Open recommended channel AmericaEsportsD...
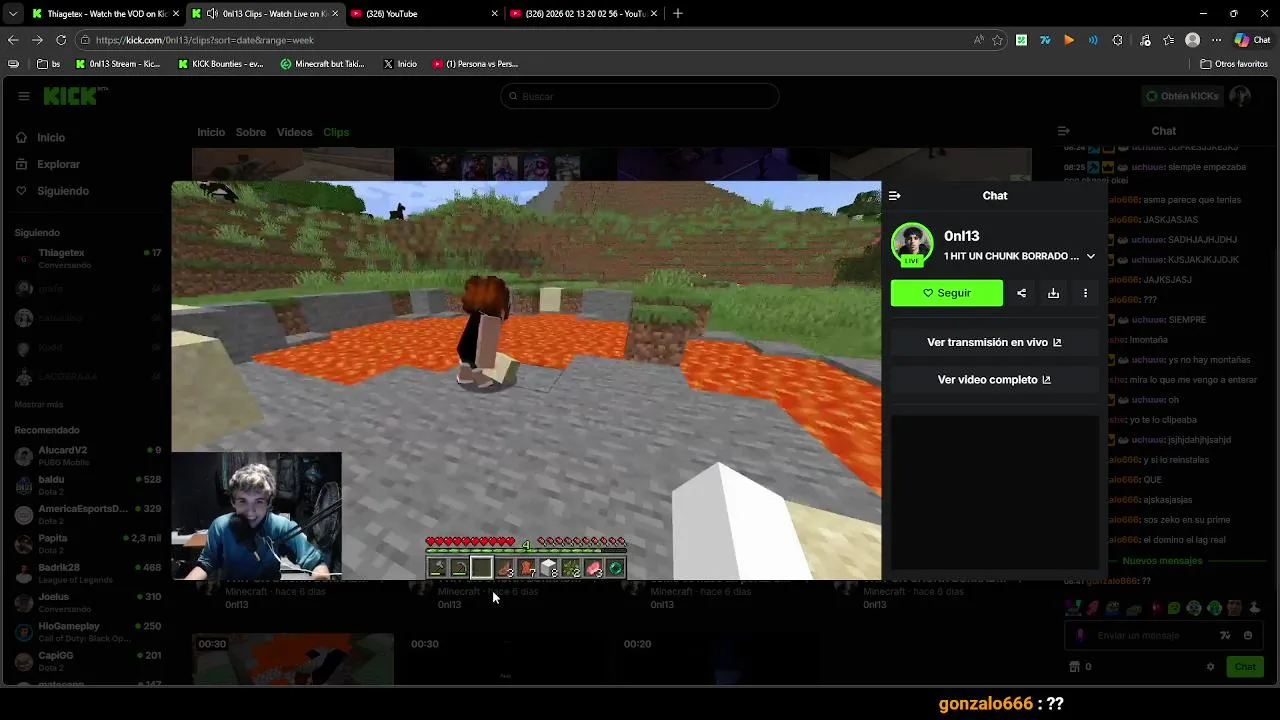This screenshot has height=720, width=1280. 88,513
